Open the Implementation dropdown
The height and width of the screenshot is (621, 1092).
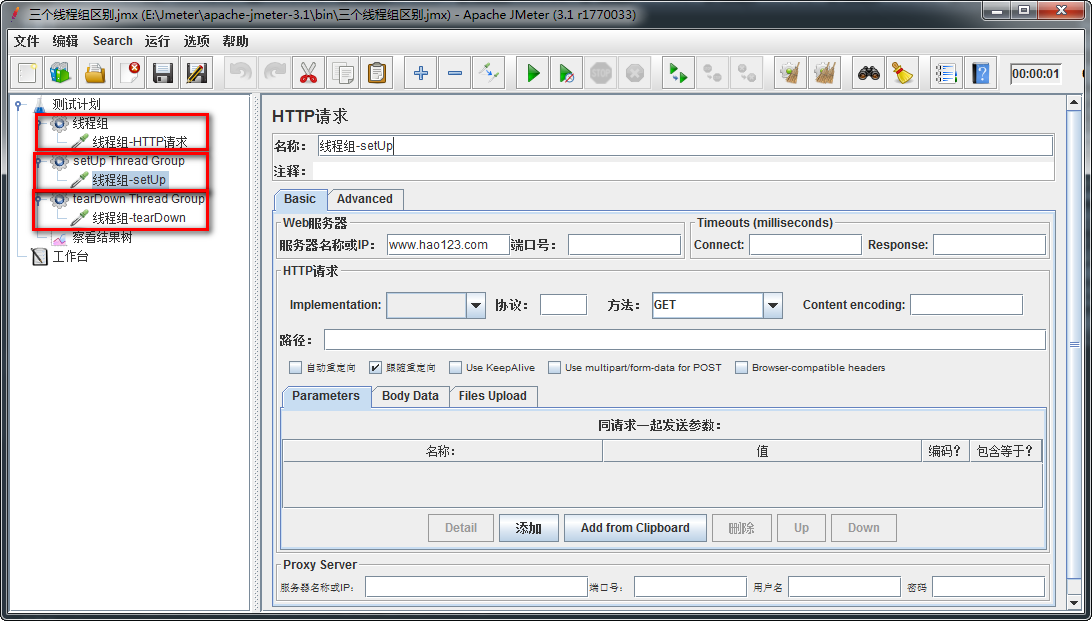475,305
